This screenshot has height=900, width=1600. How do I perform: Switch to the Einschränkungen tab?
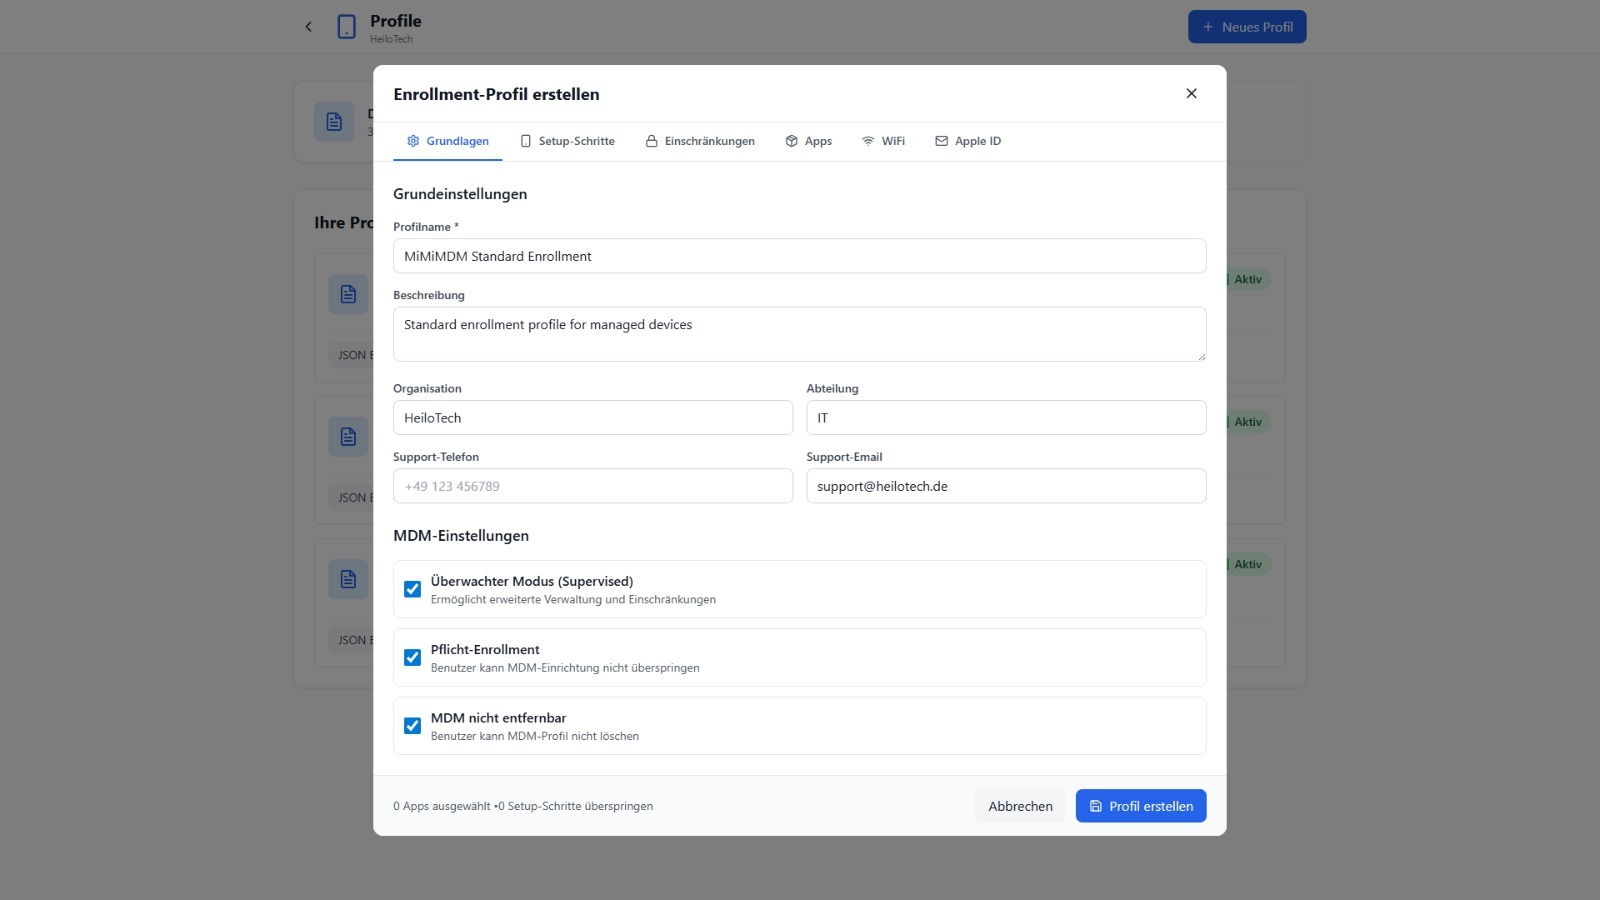coord(700,141)
